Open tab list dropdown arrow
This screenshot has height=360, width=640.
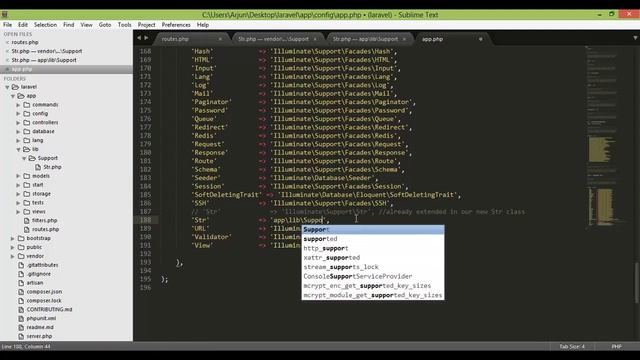point(635,38)
